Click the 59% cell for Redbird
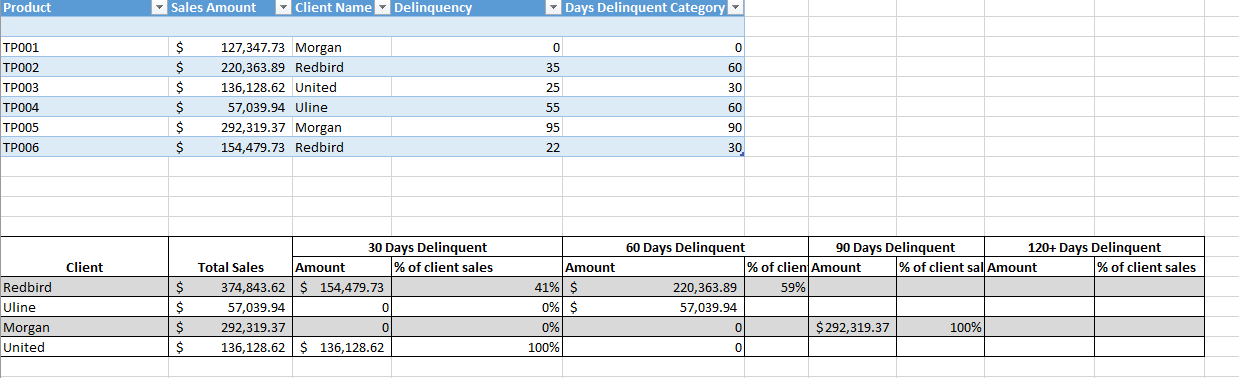This screenshot has width=1239, height=378. (x=777, y=287)
